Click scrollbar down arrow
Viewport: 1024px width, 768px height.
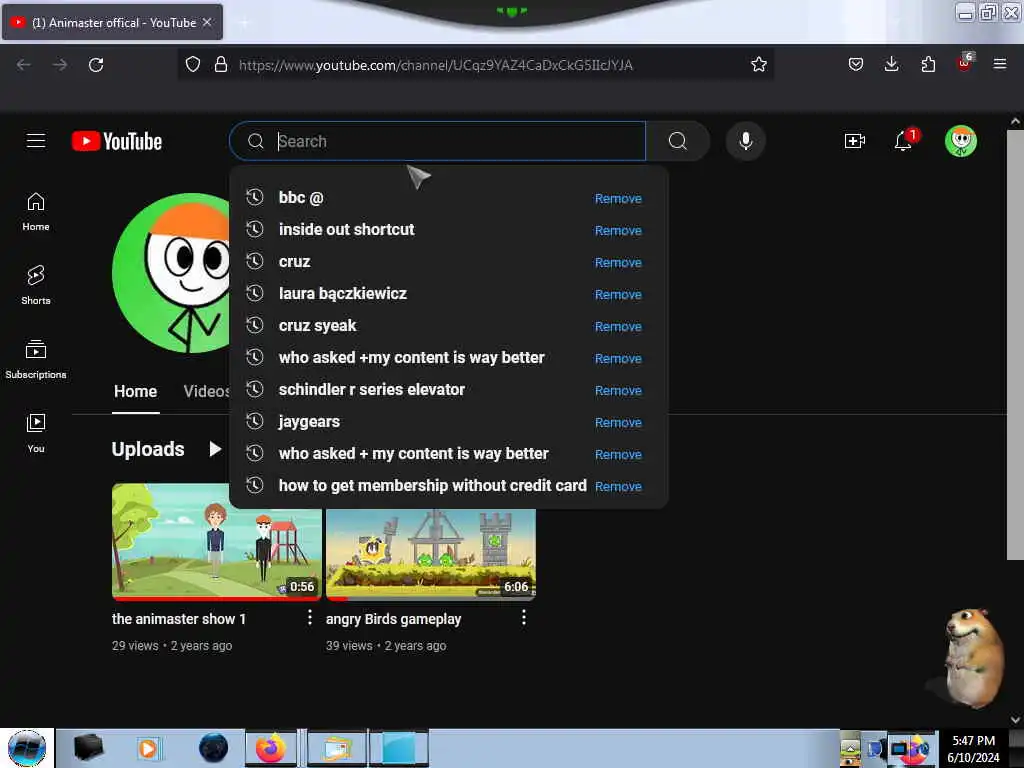coord(1015,720)
